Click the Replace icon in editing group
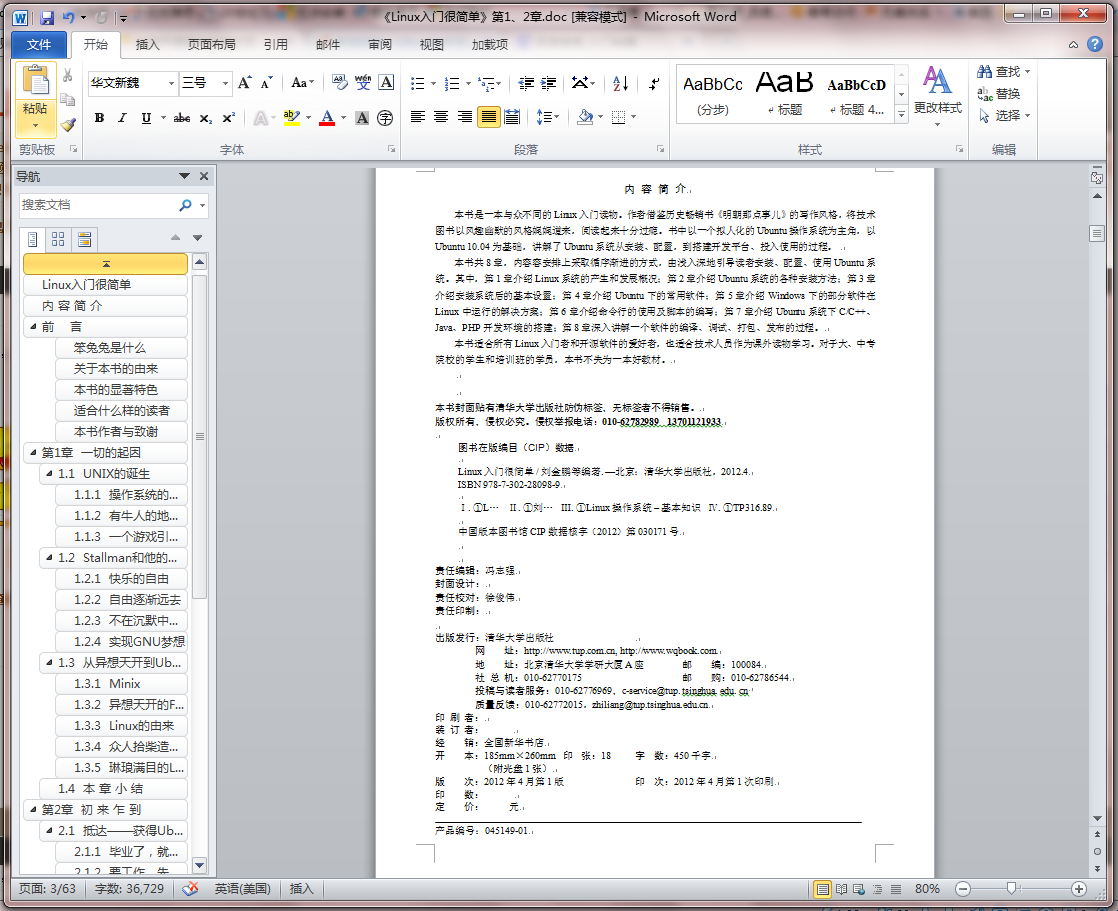1118x911 pixels. pyautogui.click(x=985, y=93)
